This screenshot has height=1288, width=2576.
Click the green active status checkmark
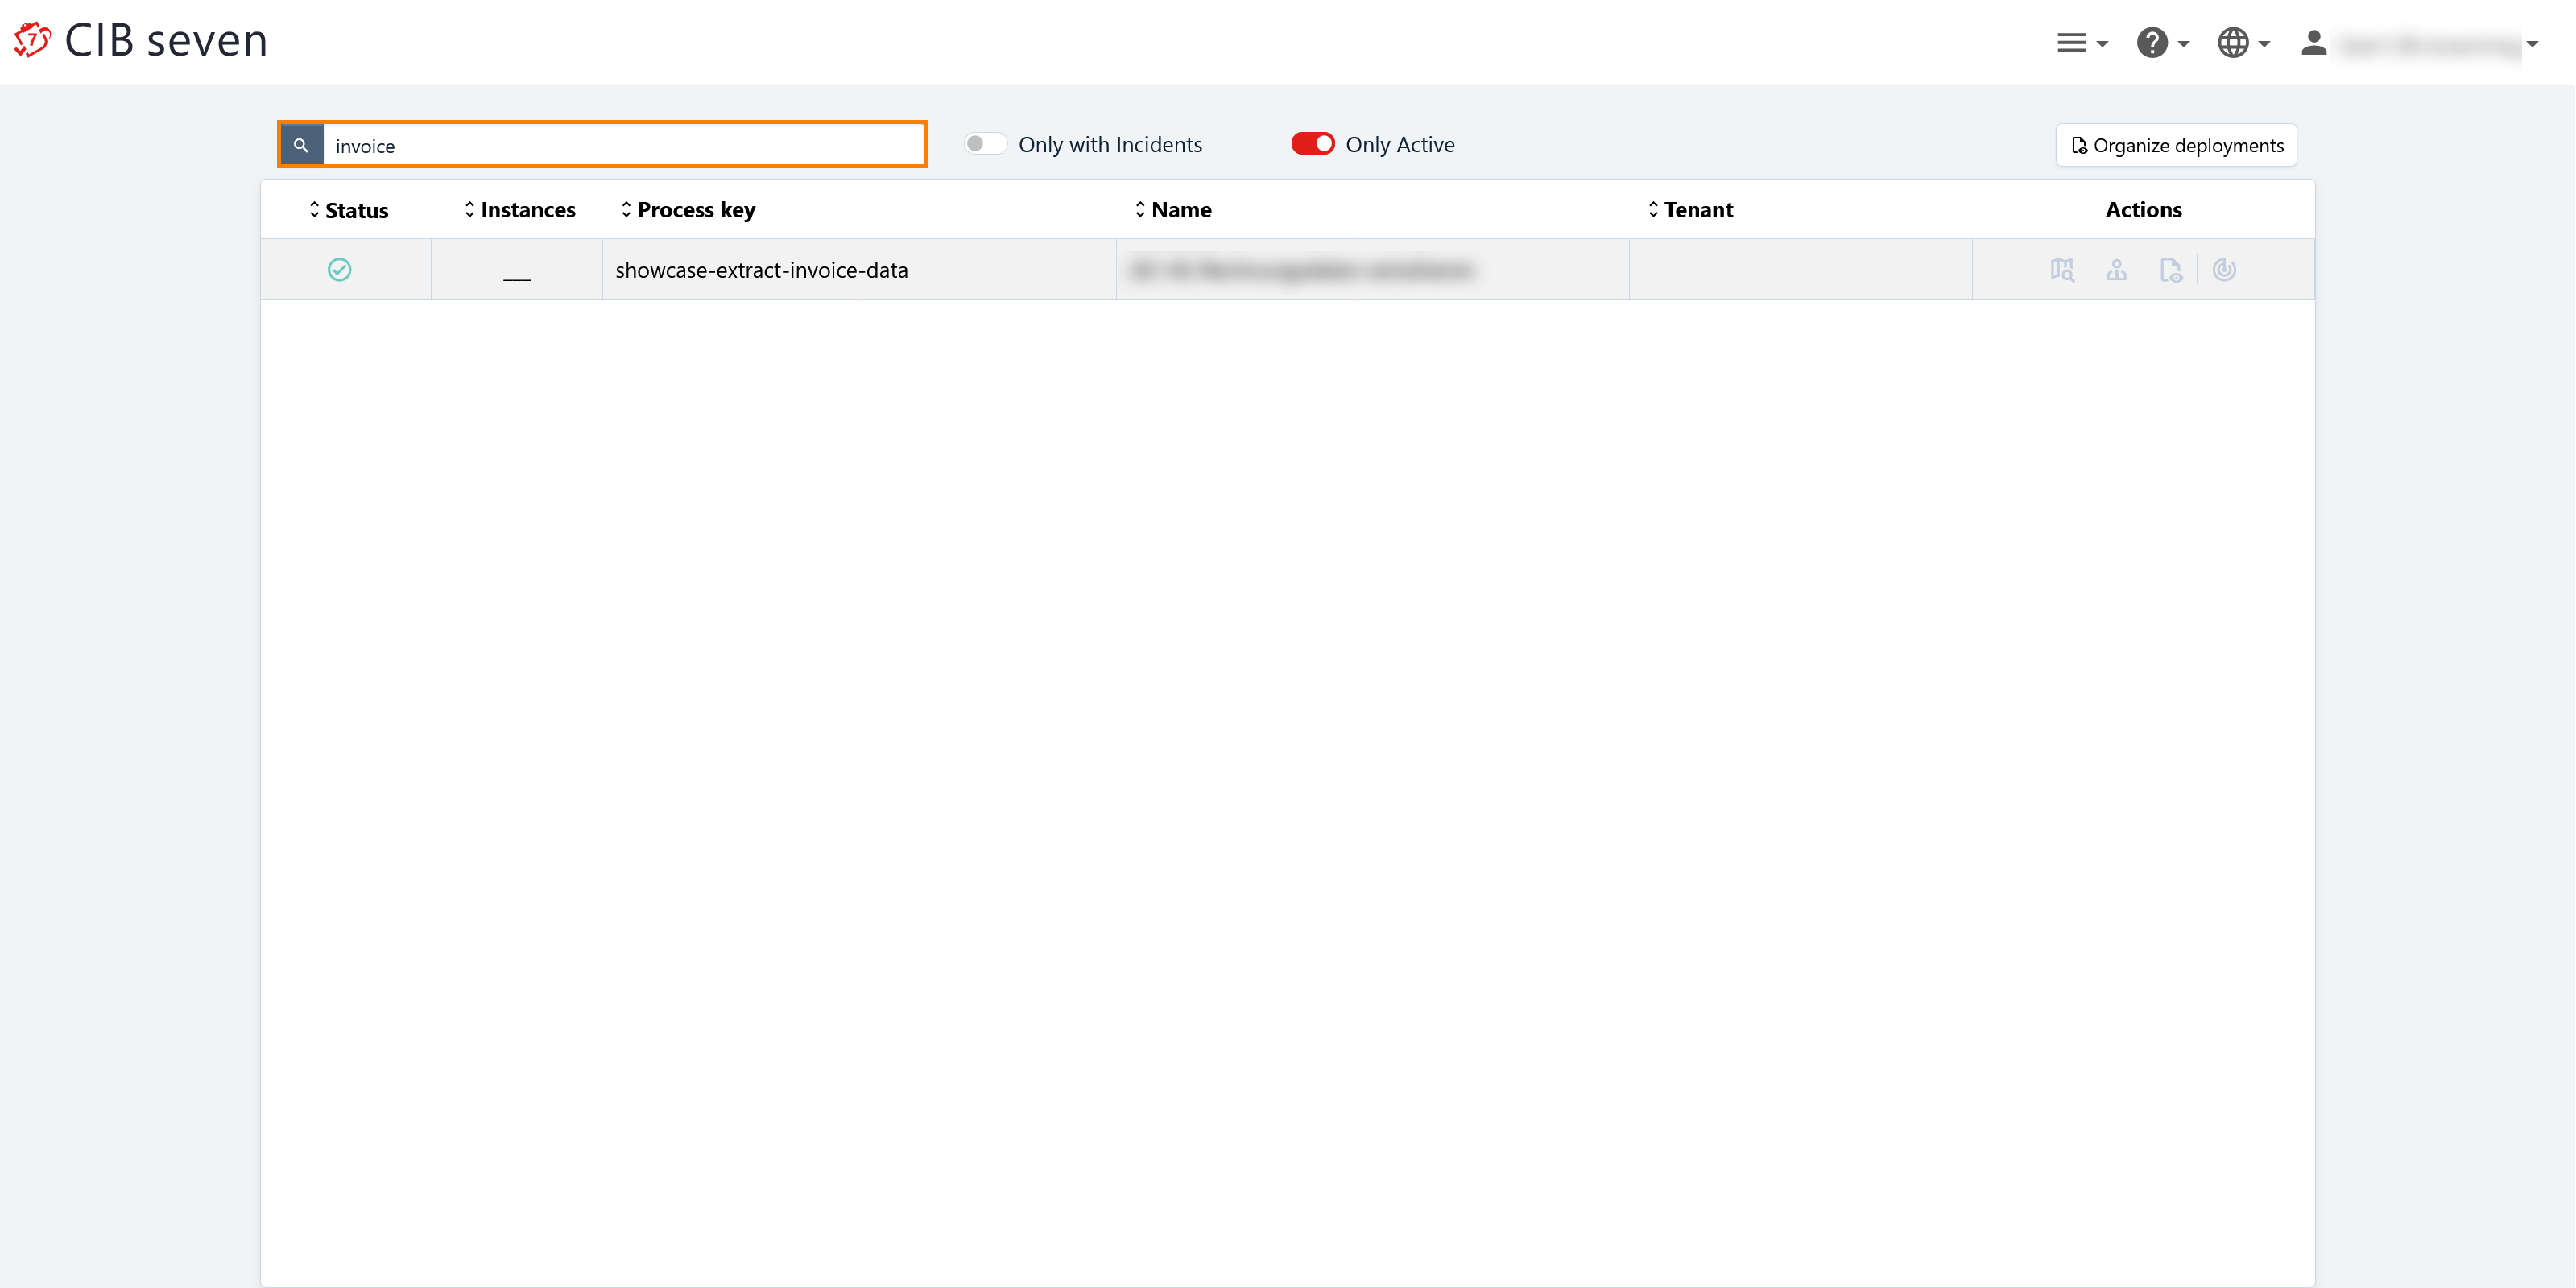tap(339, 270)
